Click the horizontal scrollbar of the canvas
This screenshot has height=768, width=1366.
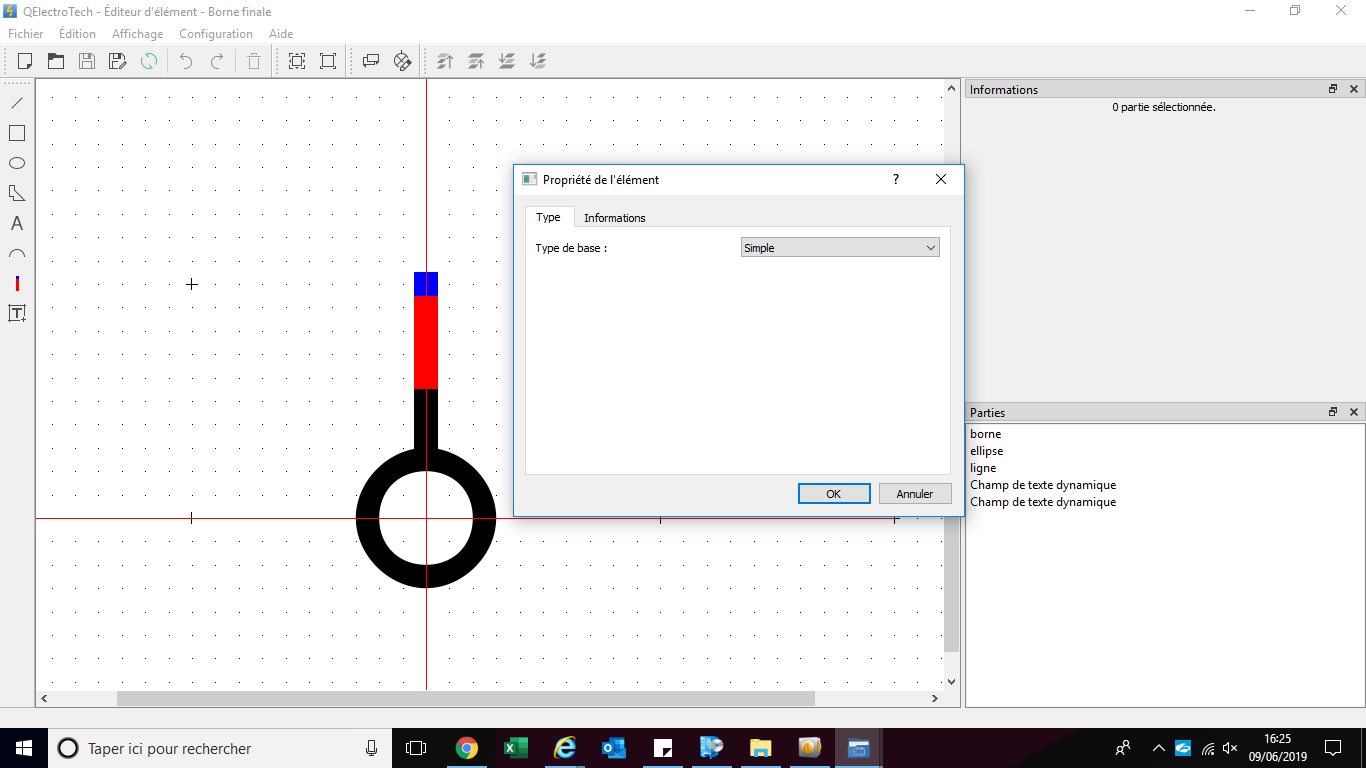coord(465,698)
